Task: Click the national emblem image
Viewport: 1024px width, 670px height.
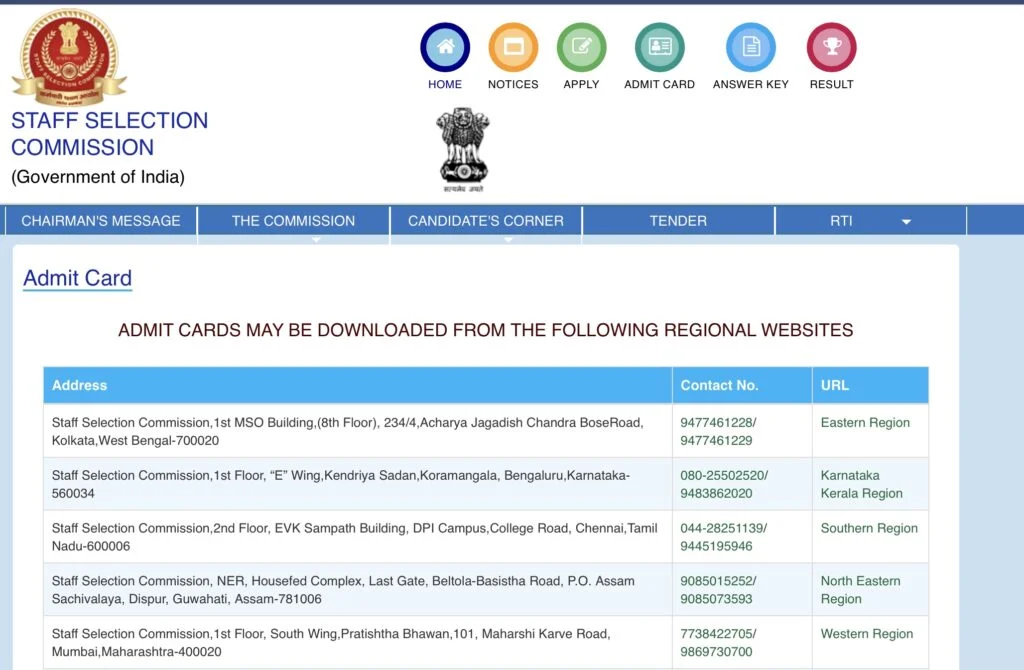Action: point(463,150)
